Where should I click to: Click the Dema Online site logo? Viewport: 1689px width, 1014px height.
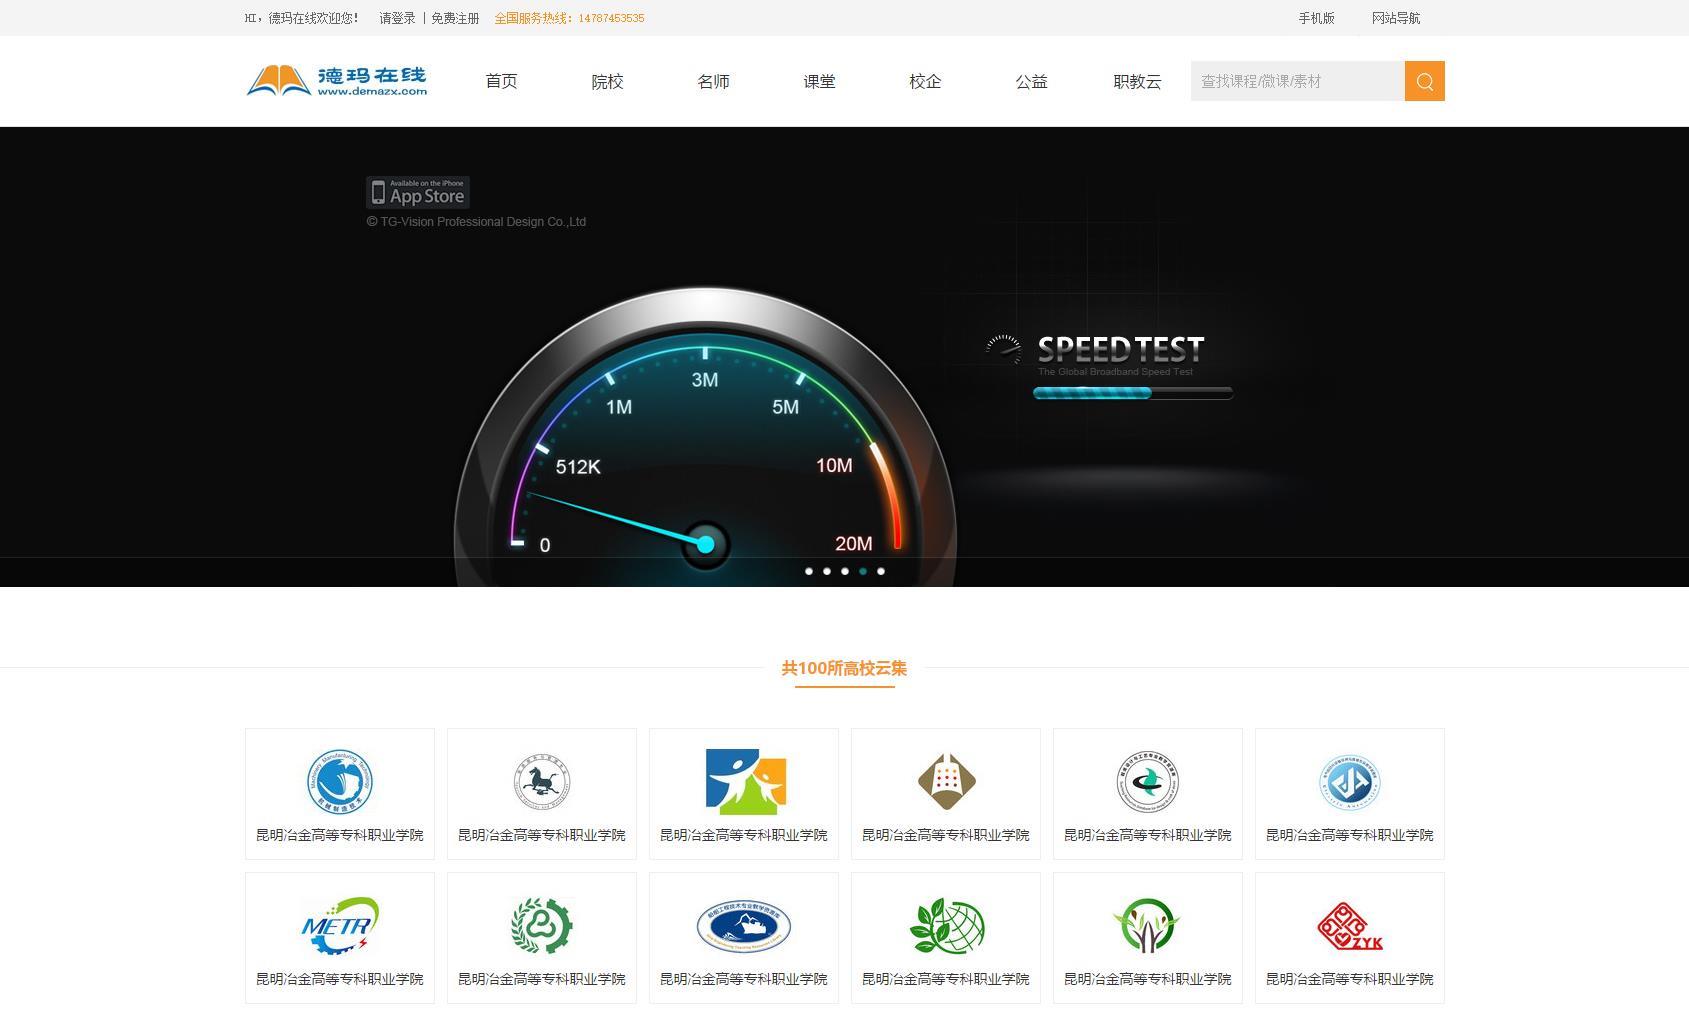337,81
